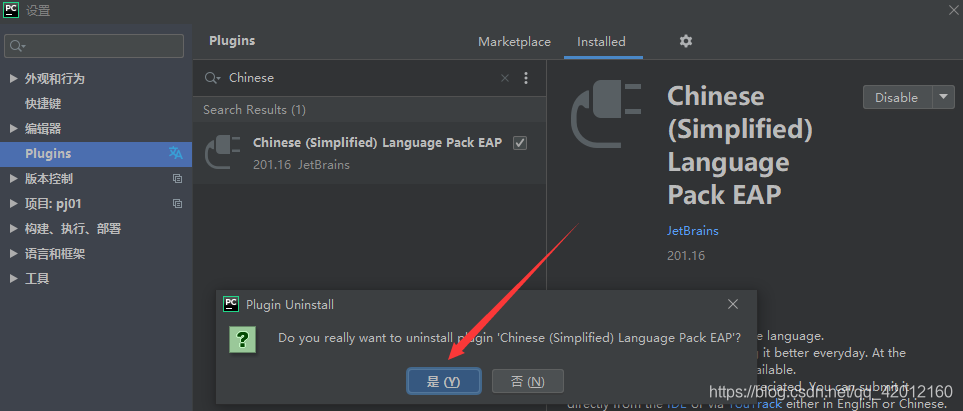963x411 pixels.
Task: Open the JetBrains vendor link
Action: tap(693, 231)
